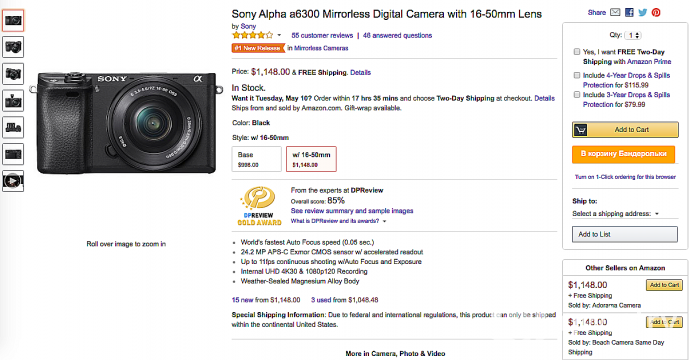Expand What is DPReview and its awards

[x=338, y=221]
